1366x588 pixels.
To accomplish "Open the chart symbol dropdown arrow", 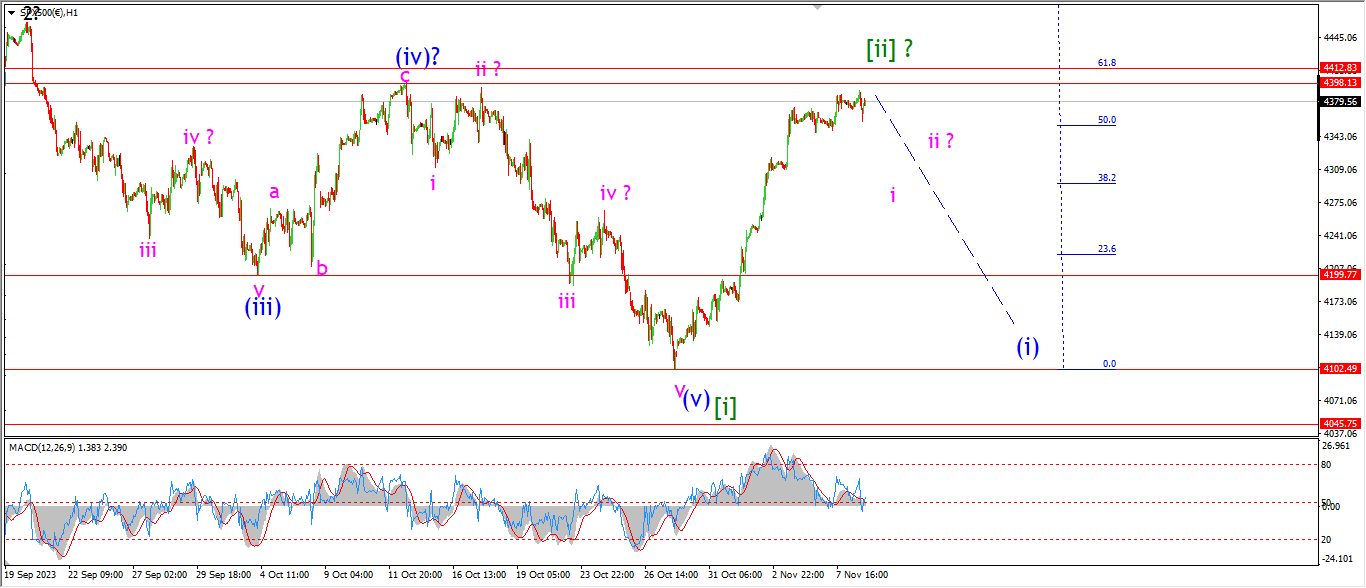I will click(11, 12).
